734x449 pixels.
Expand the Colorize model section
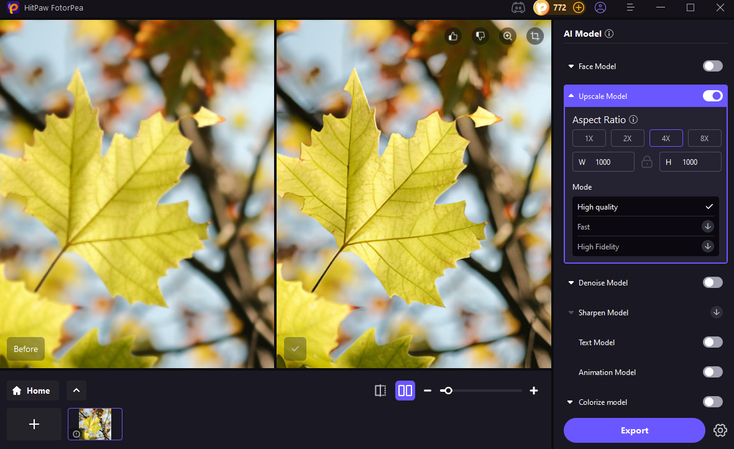[x=571, y=402]
